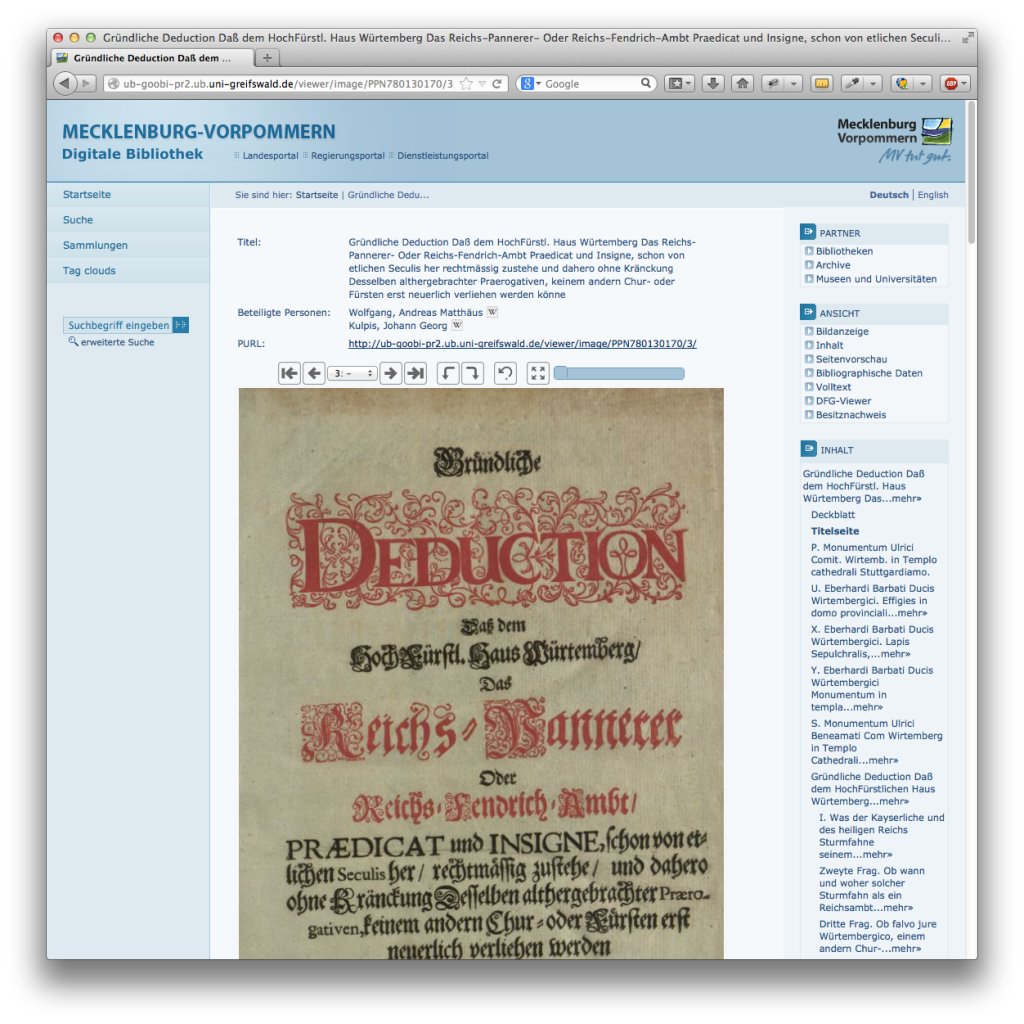Open the Regierungsportal link
The image size is (1024, 1024).
point(347,155)
